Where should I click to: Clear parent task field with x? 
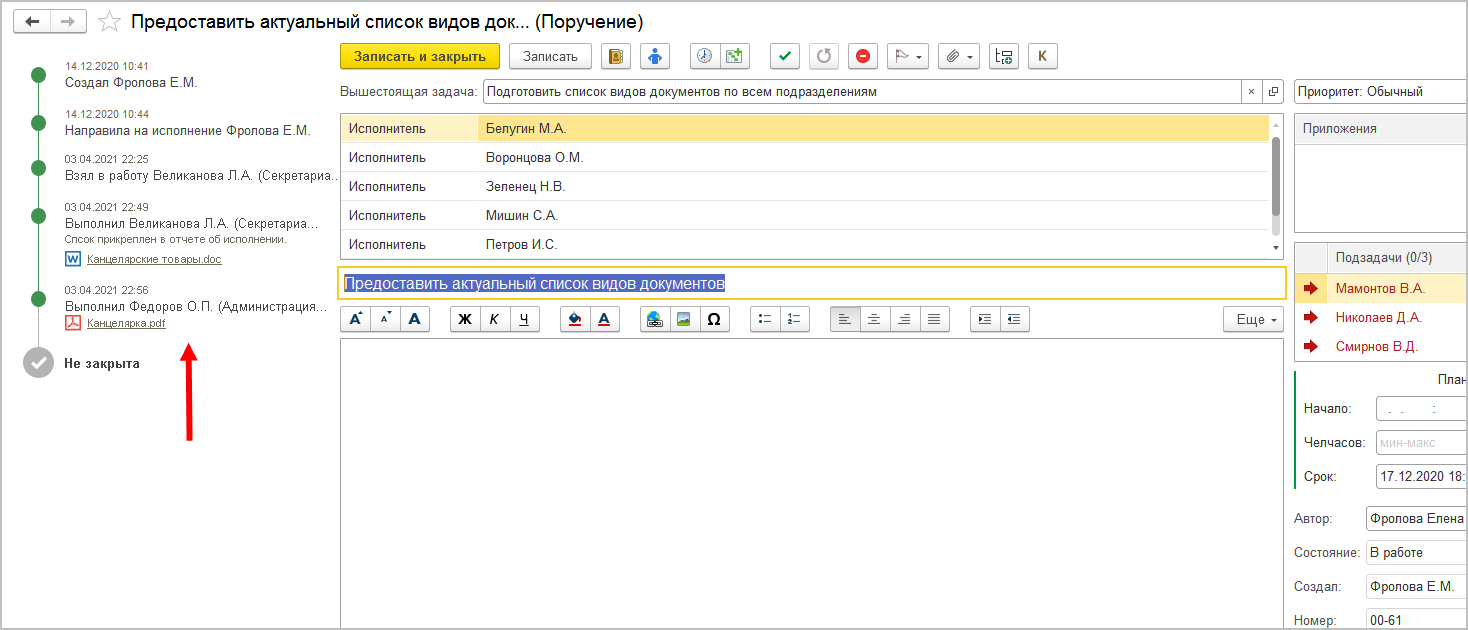click(1252, 91)
